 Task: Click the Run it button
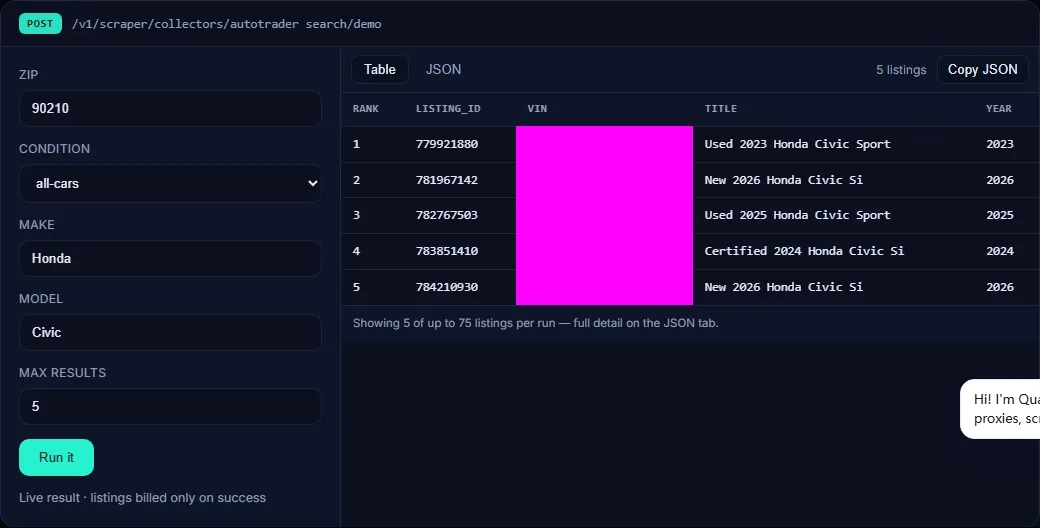pos(56,457)
